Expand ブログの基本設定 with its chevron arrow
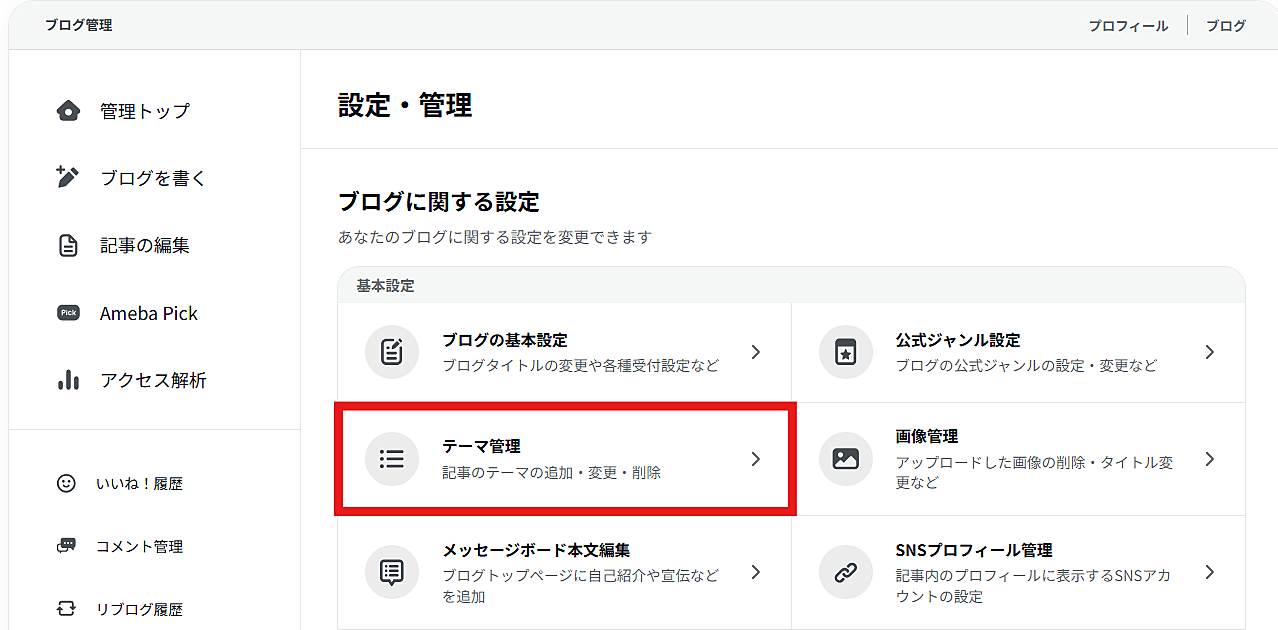This screenshot has height=630, width=1278. pos(756,352)
